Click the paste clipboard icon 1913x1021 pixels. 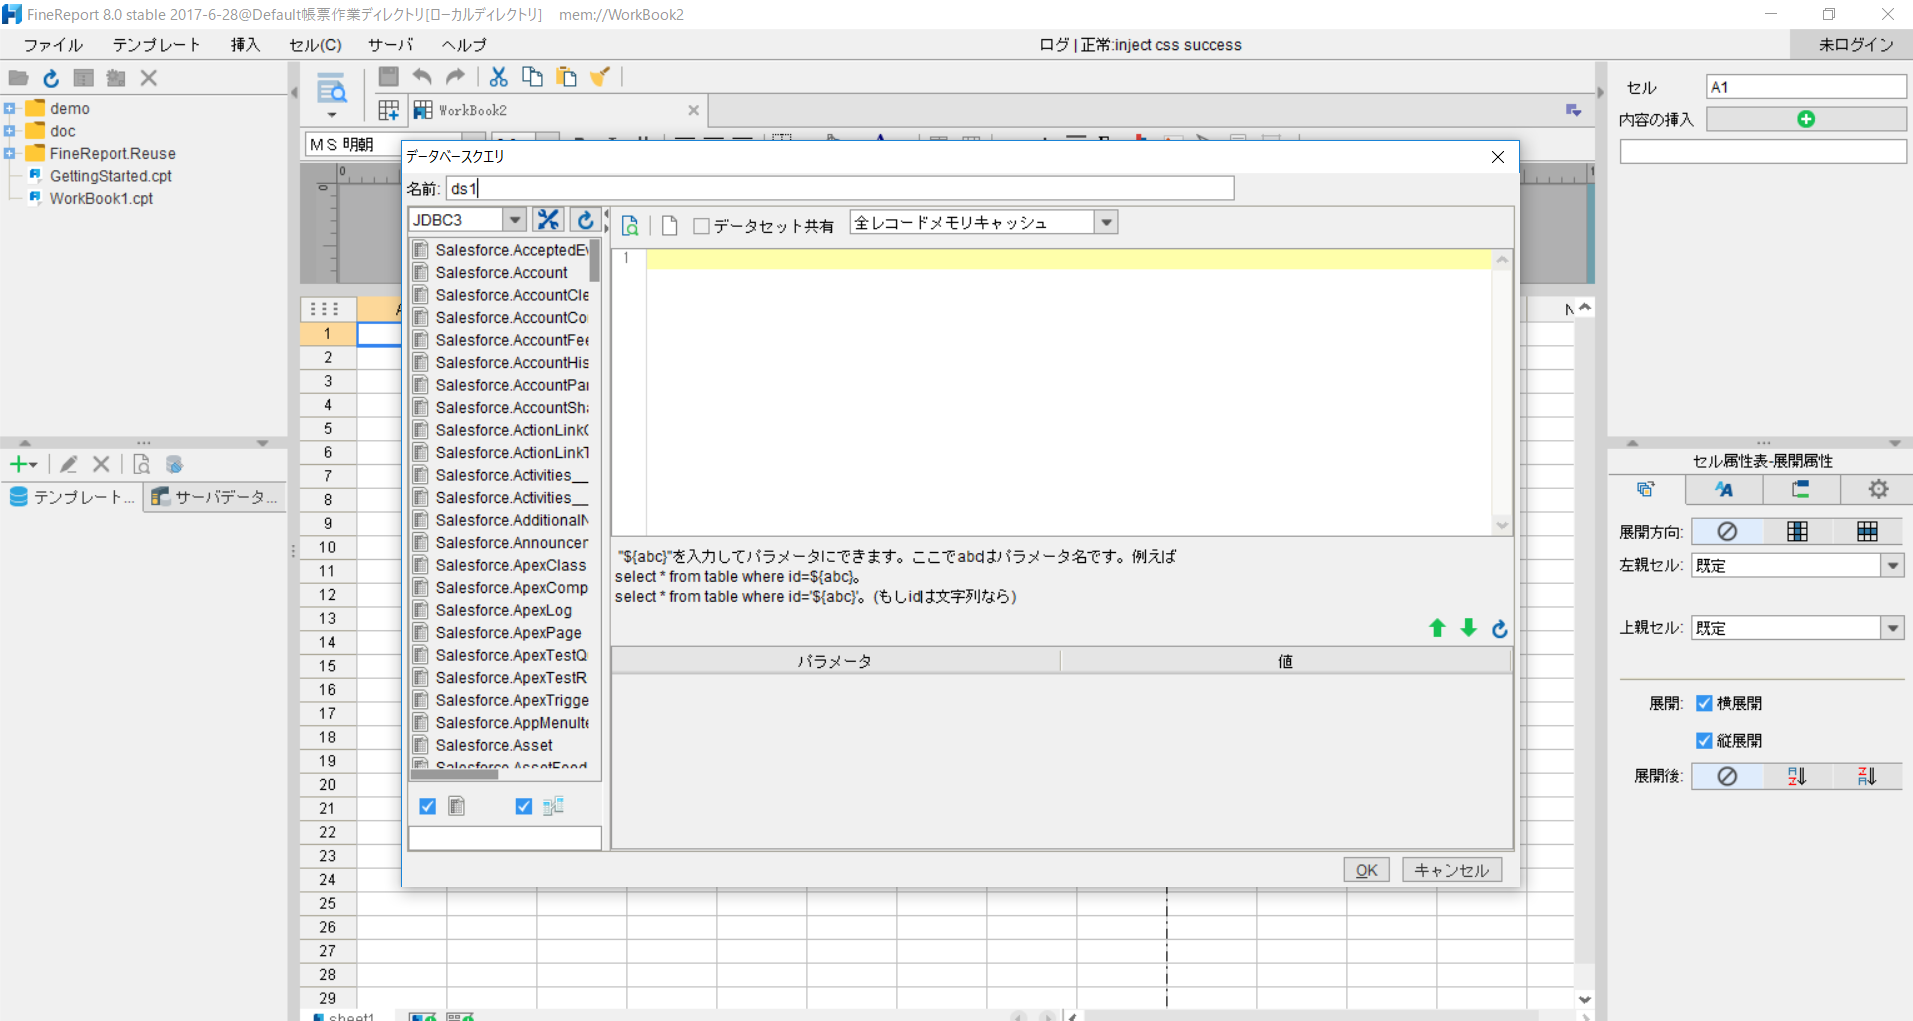click(x=566, y=77)
